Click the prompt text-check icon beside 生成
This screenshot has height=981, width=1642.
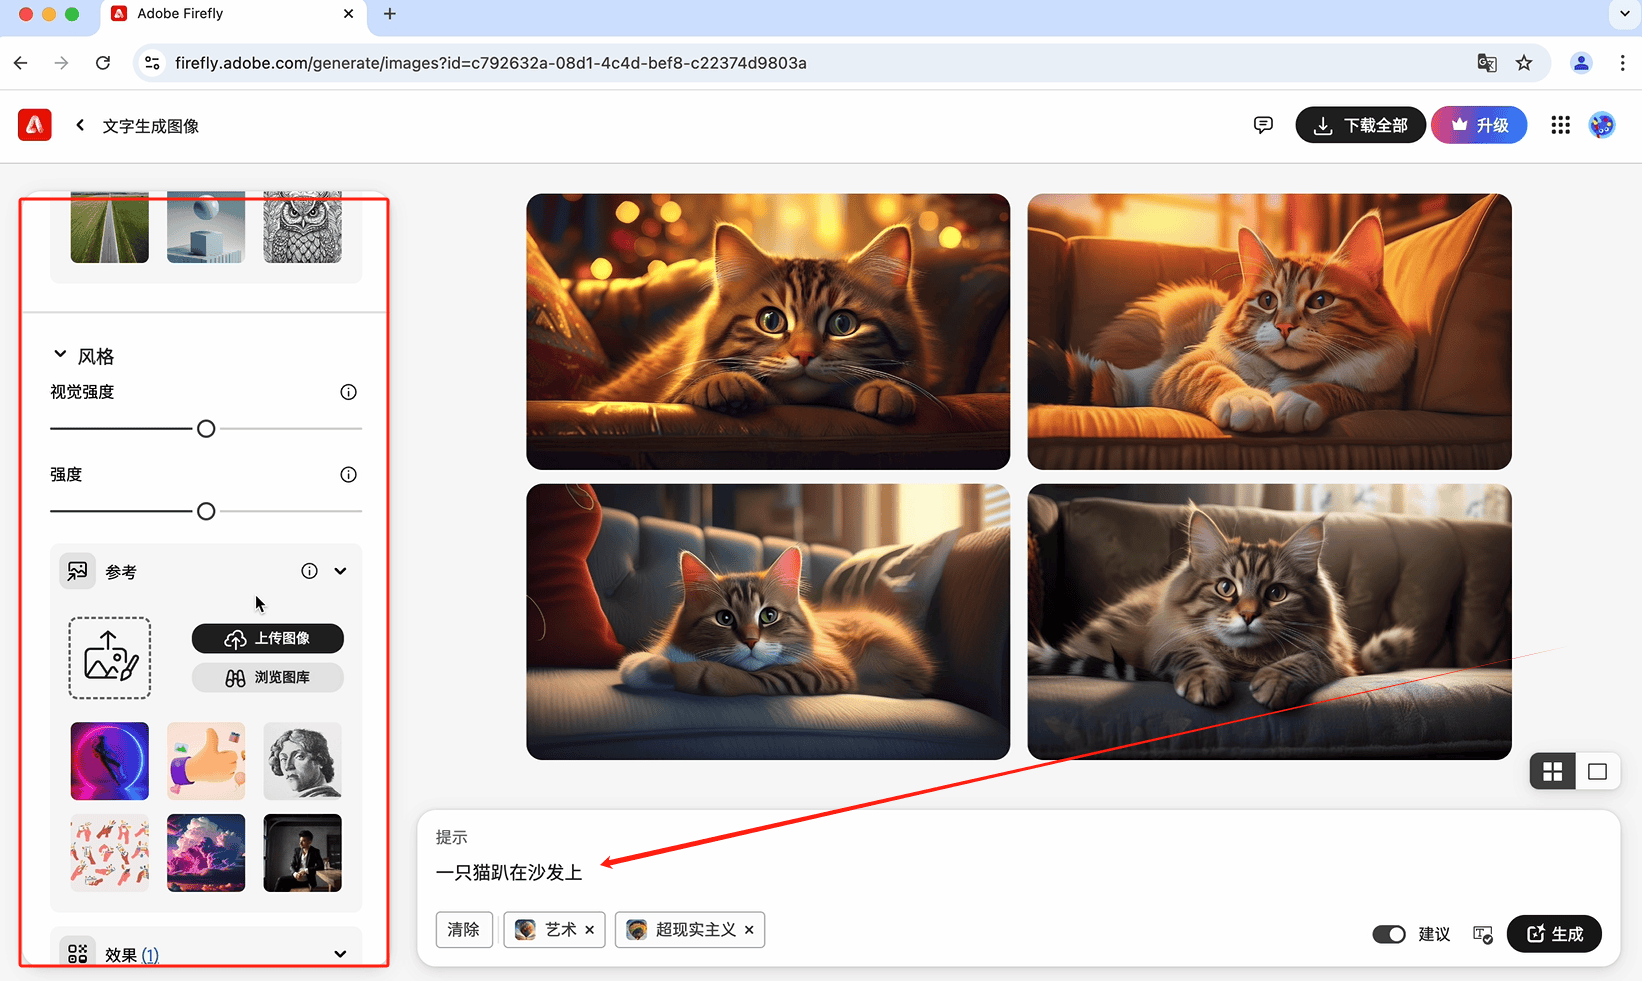coord(1482,934)
